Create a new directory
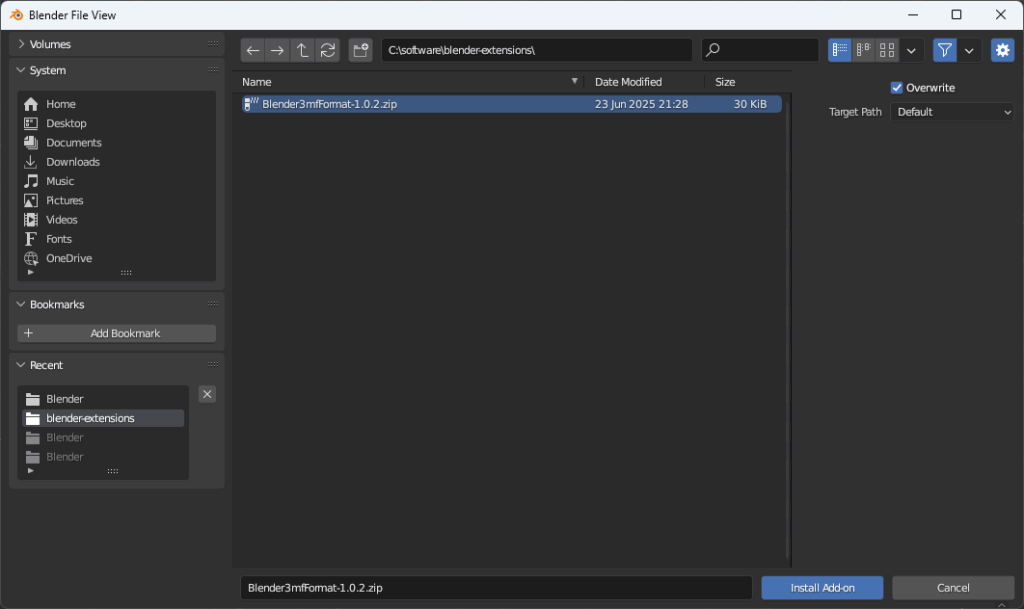Screen dimensions: 1024x609 361,50
